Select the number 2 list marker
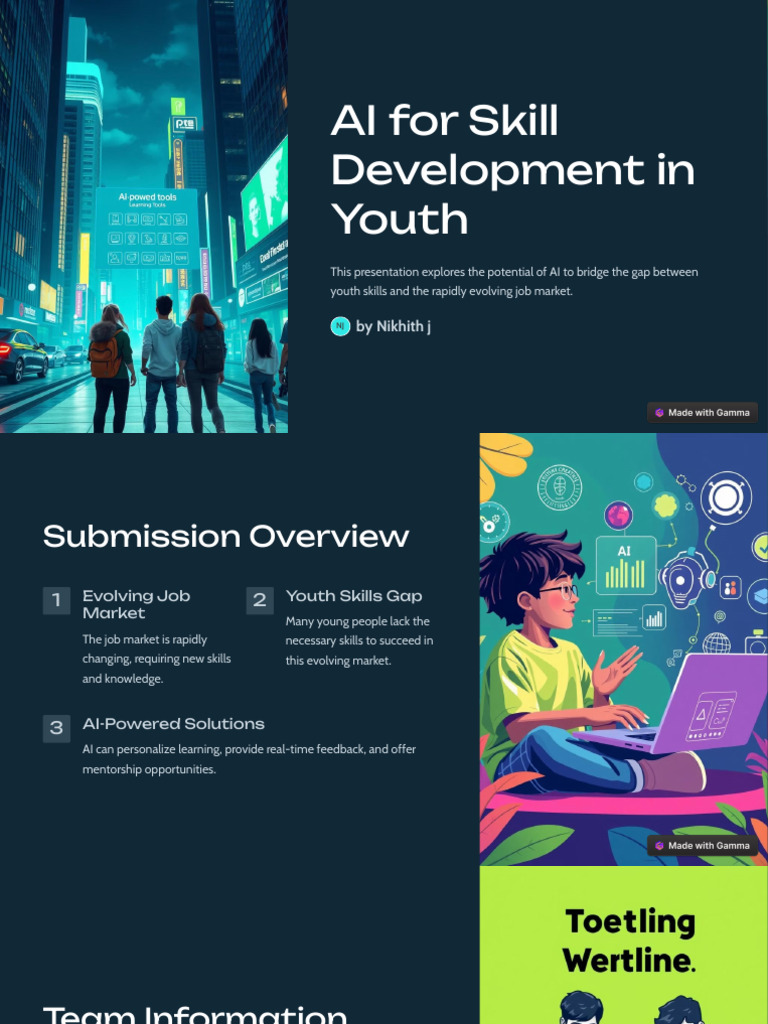 coord(259,600)
